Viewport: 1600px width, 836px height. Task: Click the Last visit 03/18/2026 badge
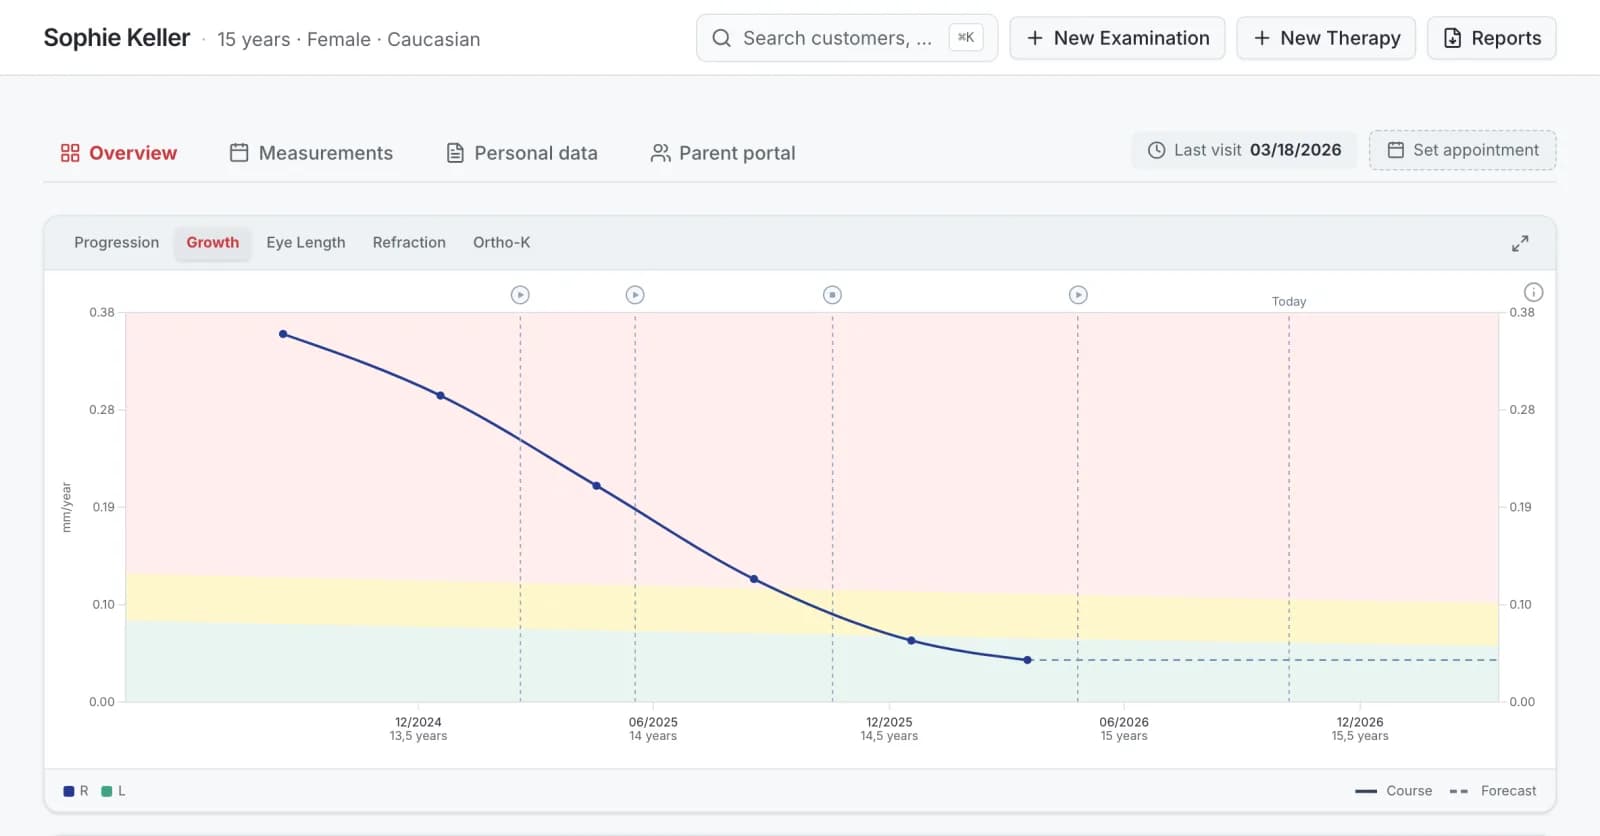pos(1244,150)
